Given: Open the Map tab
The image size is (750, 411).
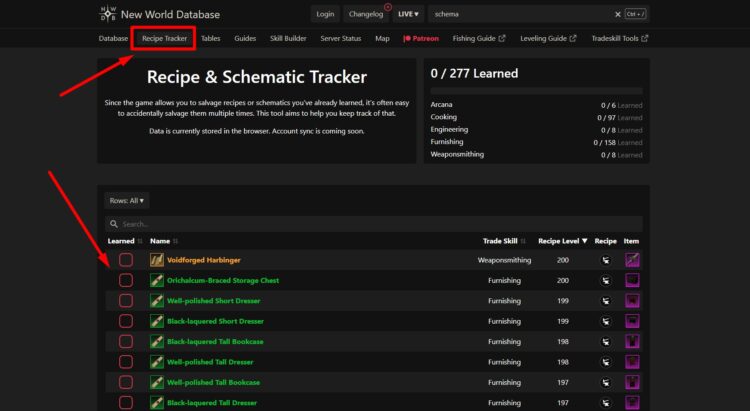Looking at the screenshot, I should (x=382, y=38).
